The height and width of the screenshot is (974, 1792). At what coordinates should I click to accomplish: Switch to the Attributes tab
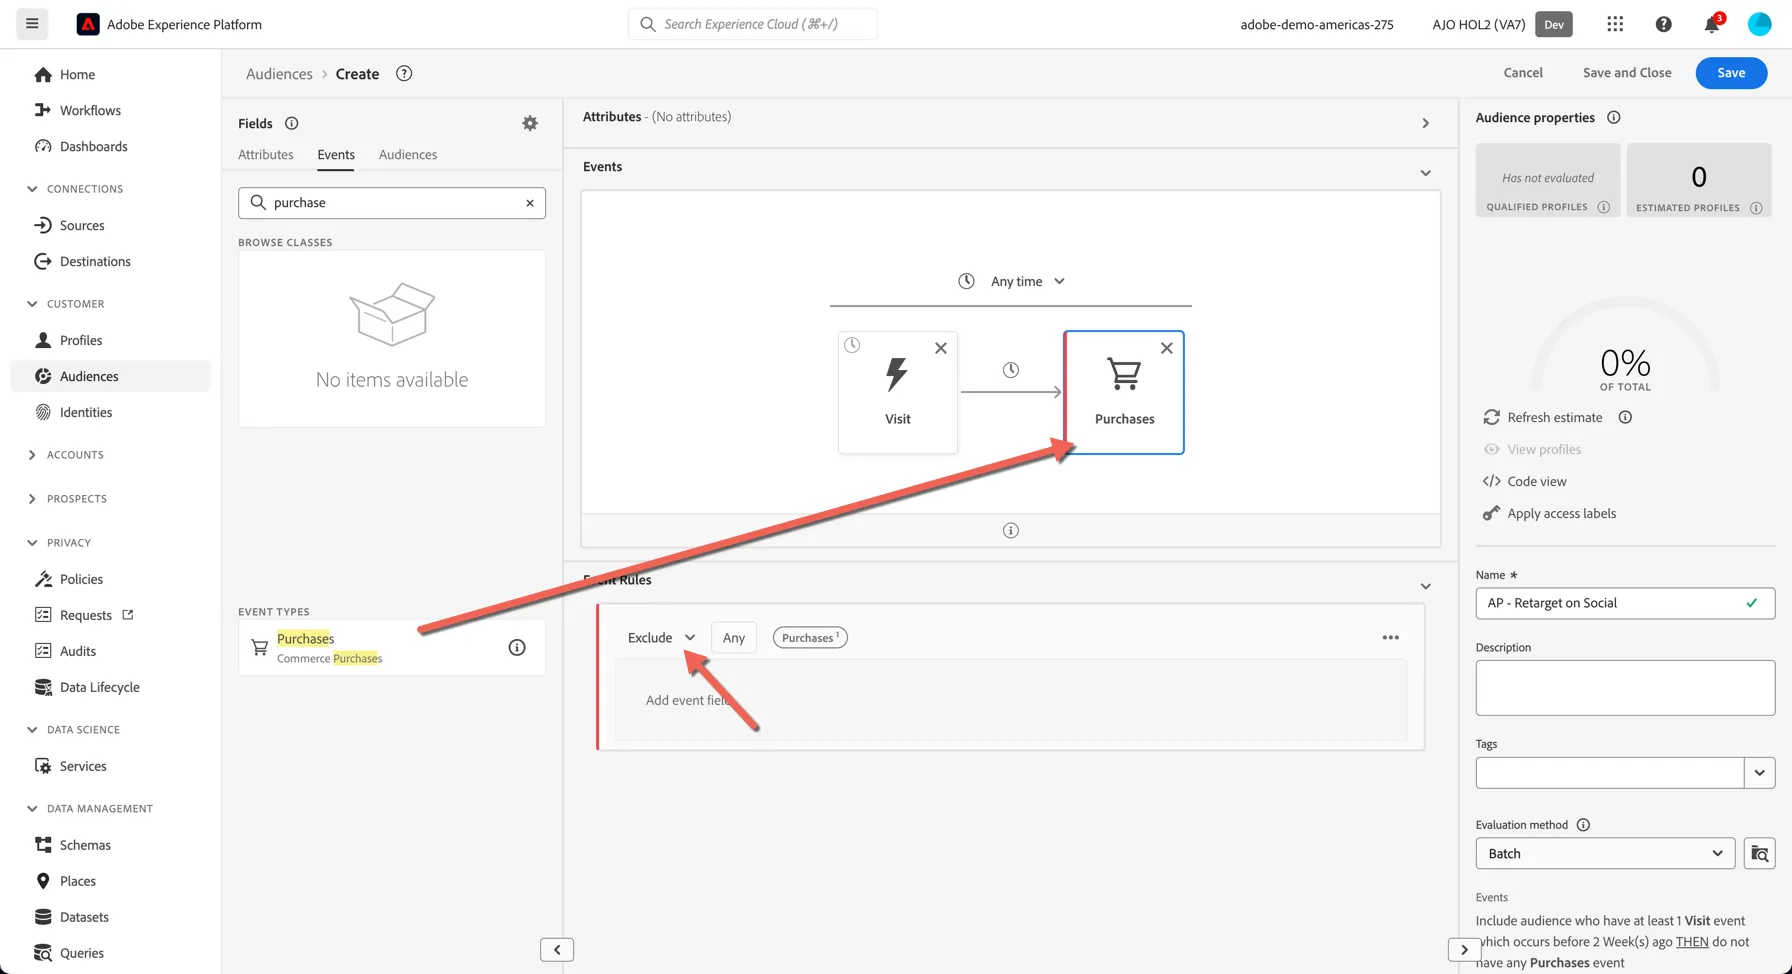[x=266, y=155]
